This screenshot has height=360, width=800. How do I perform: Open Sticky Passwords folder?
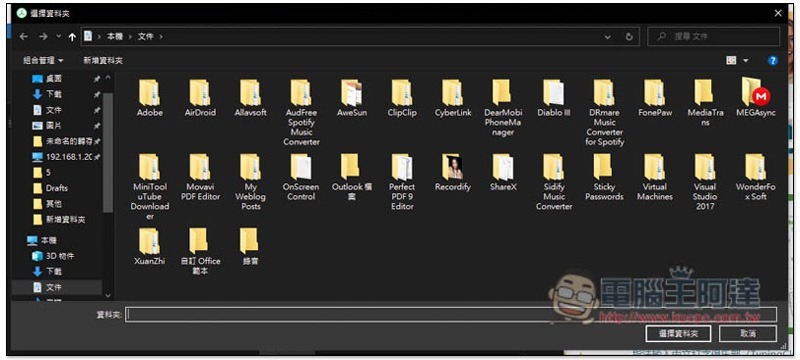coord(604,177)
